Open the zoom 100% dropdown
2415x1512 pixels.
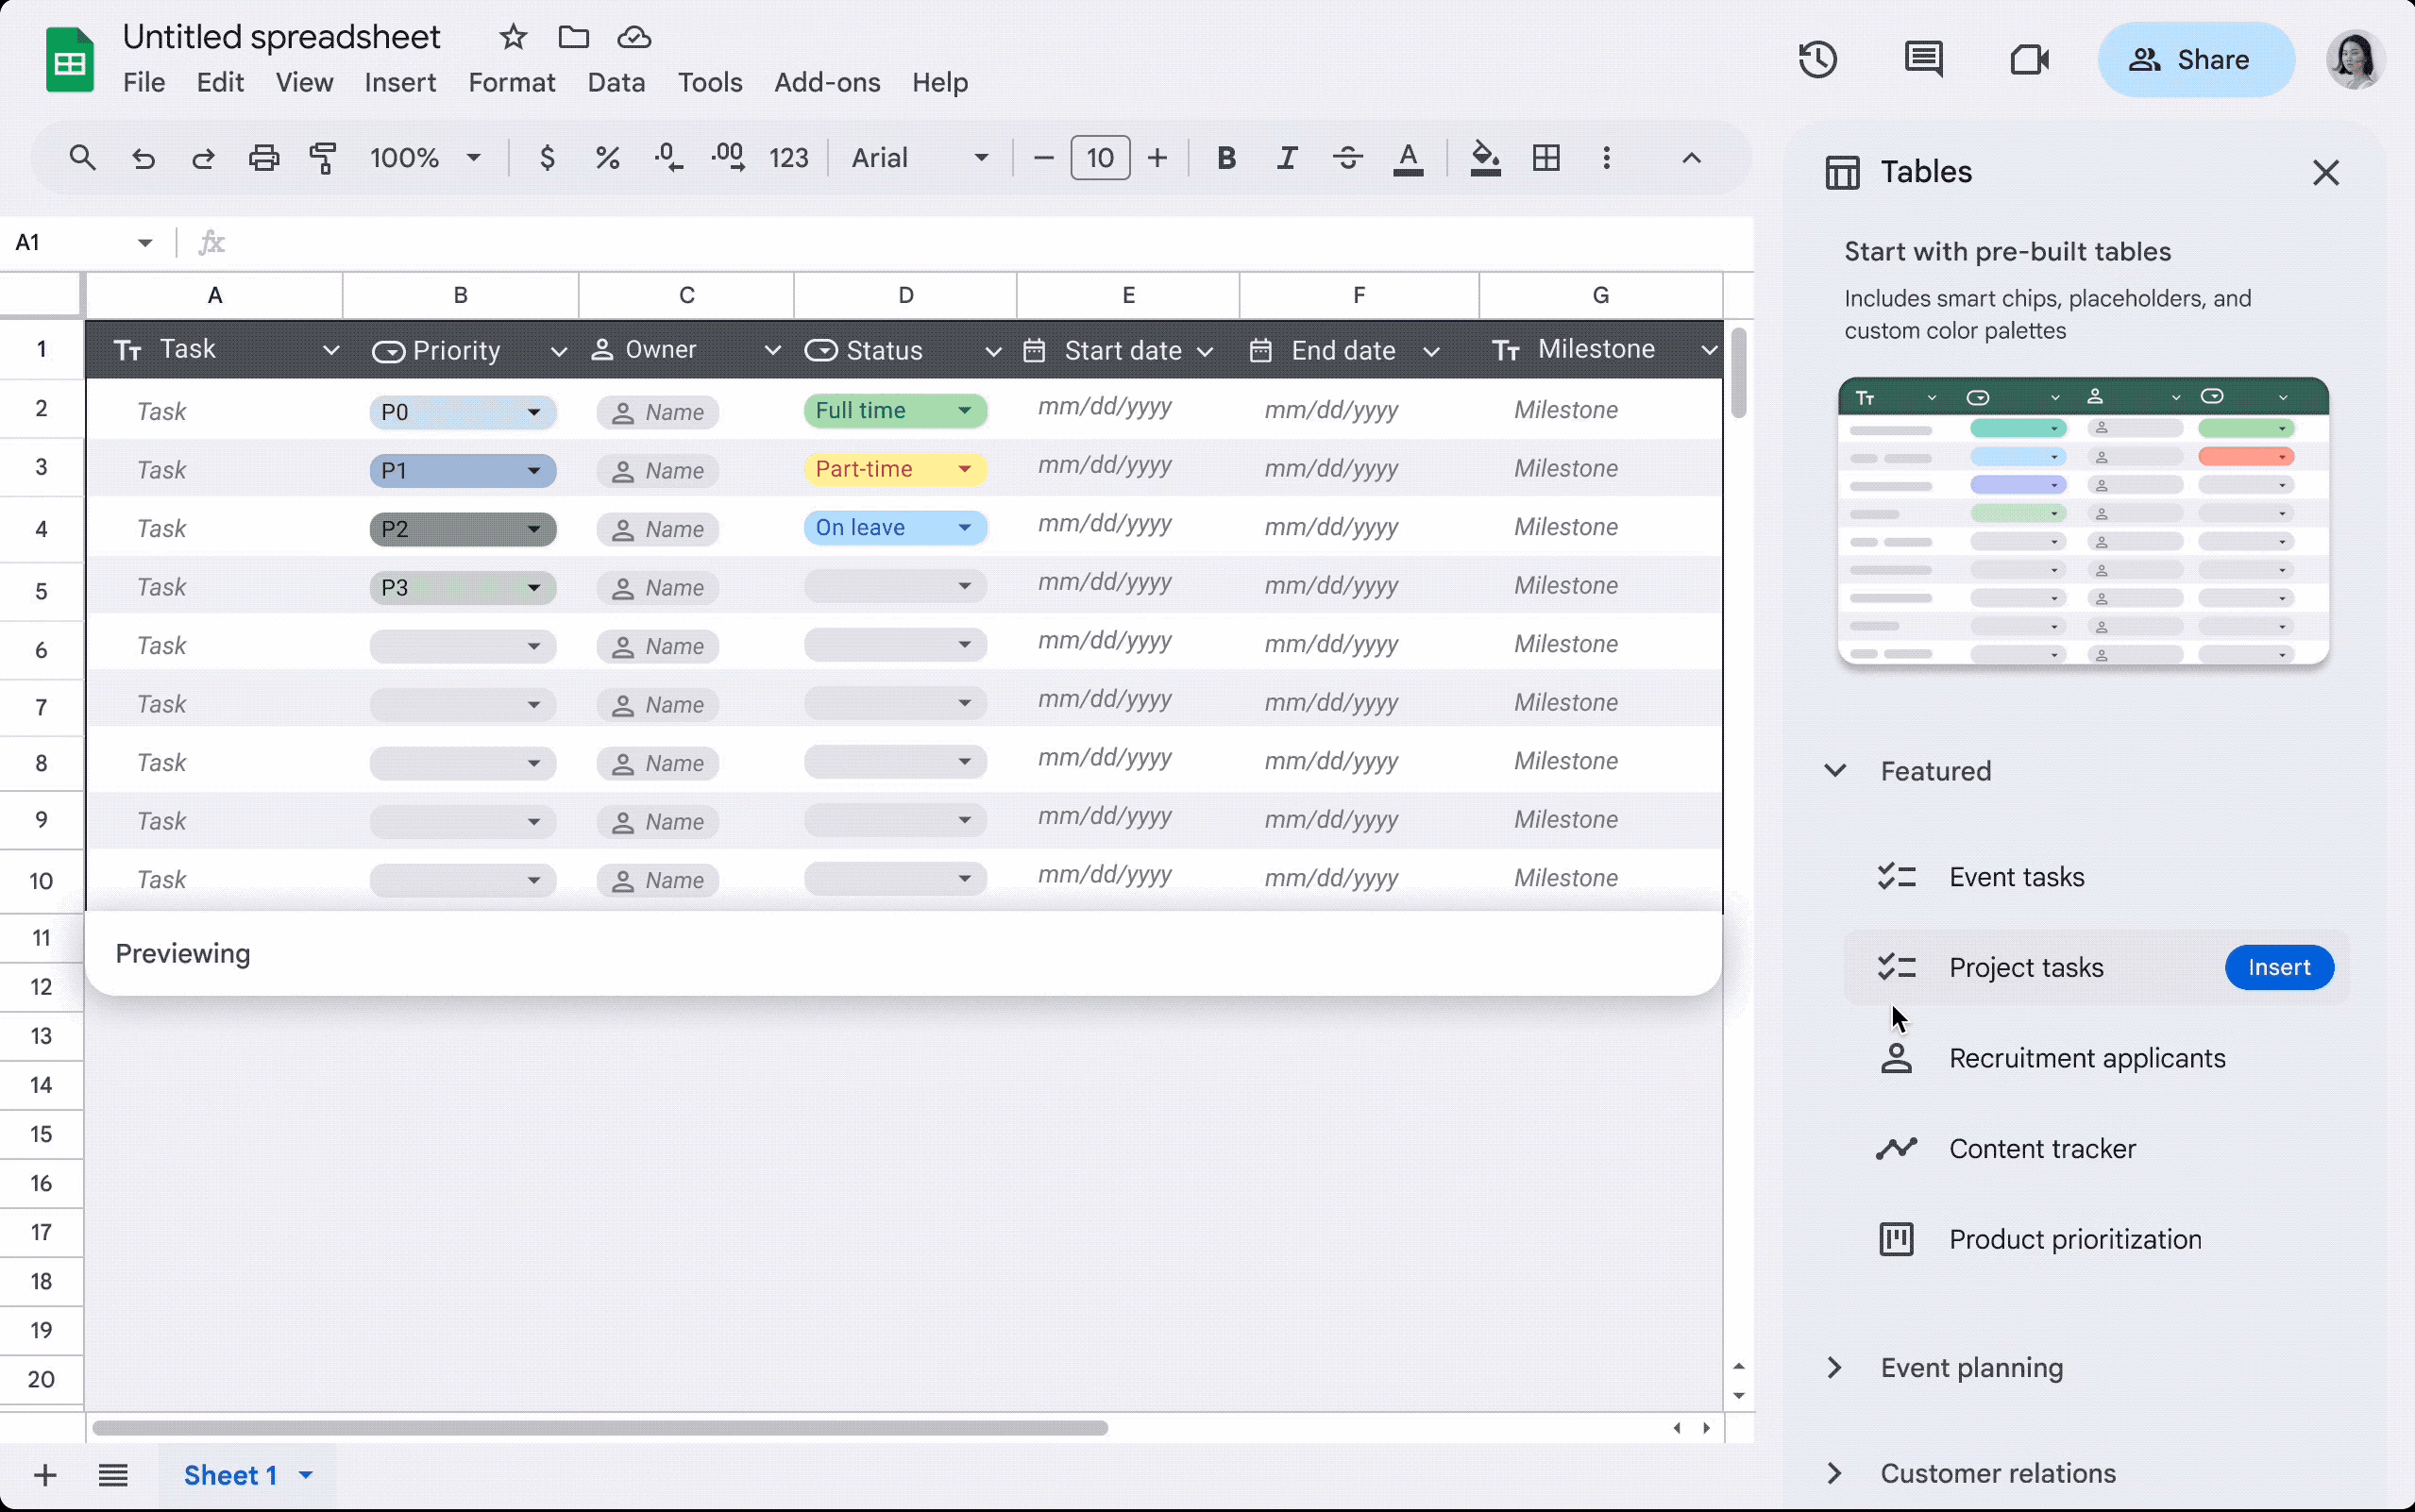(425, 158)
